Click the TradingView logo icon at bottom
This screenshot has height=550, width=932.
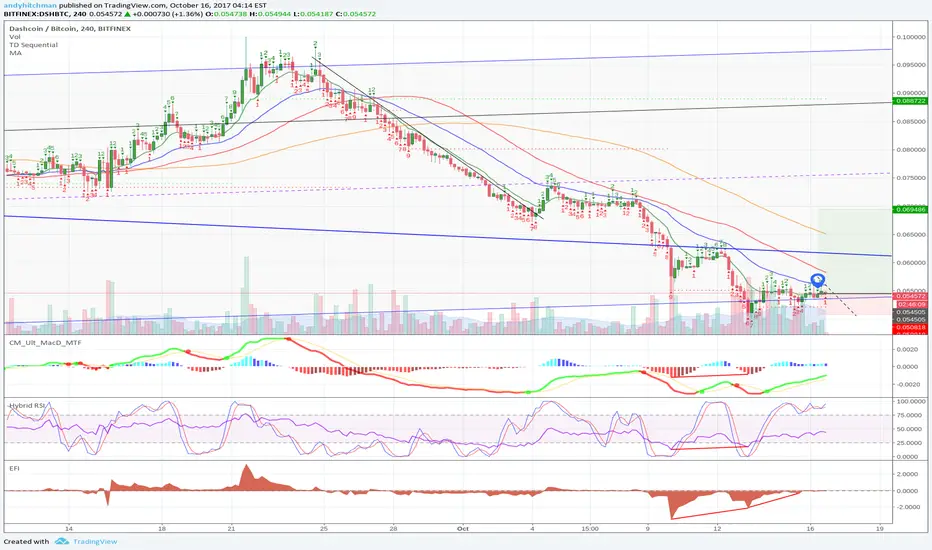point(62,542)
